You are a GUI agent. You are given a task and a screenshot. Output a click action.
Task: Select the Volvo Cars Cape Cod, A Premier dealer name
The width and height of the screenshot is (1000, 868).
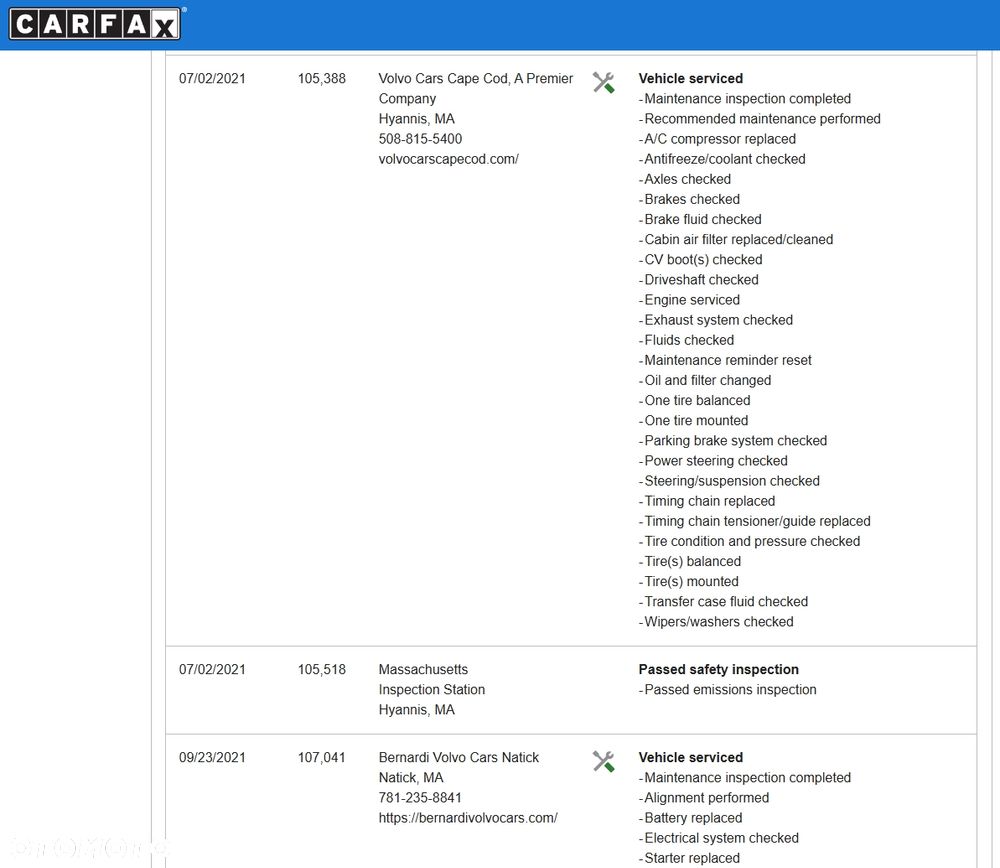(476, 78)
